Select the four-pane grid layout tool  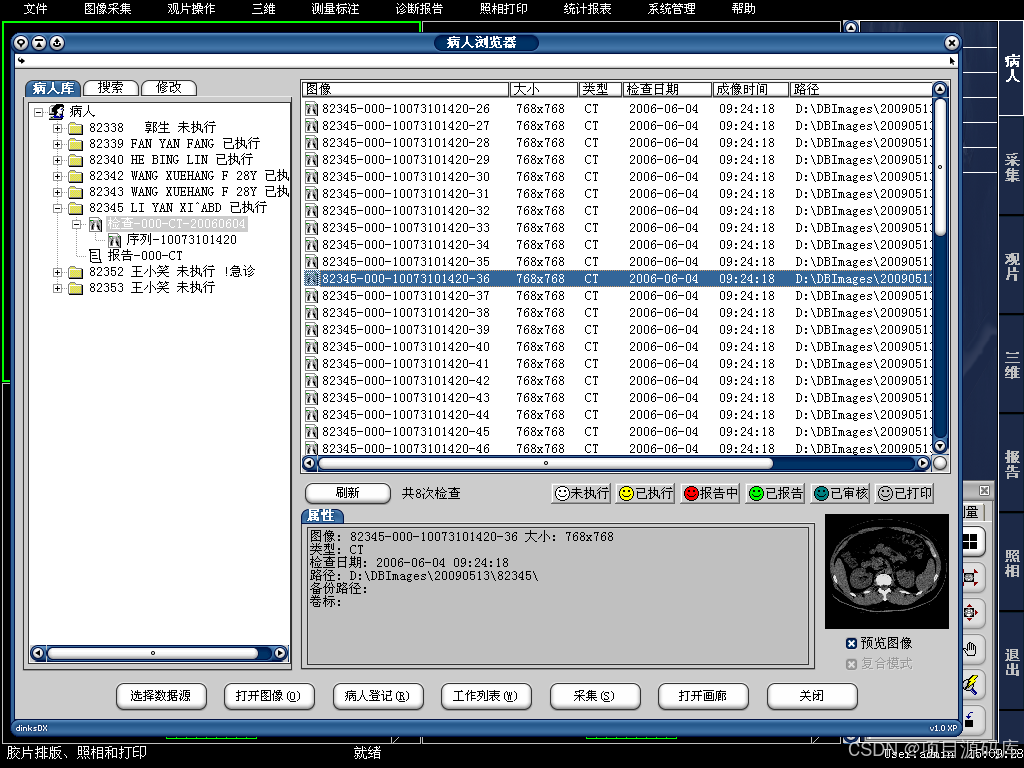coord(970,541)
